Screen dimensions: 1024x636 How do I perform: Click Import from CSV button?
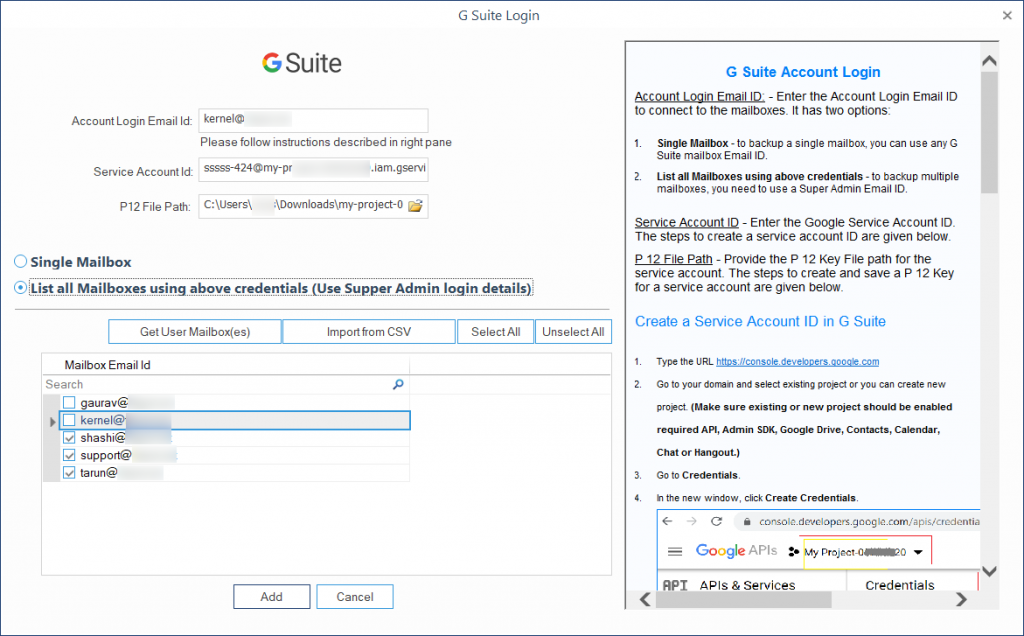(x=368, y=332)
